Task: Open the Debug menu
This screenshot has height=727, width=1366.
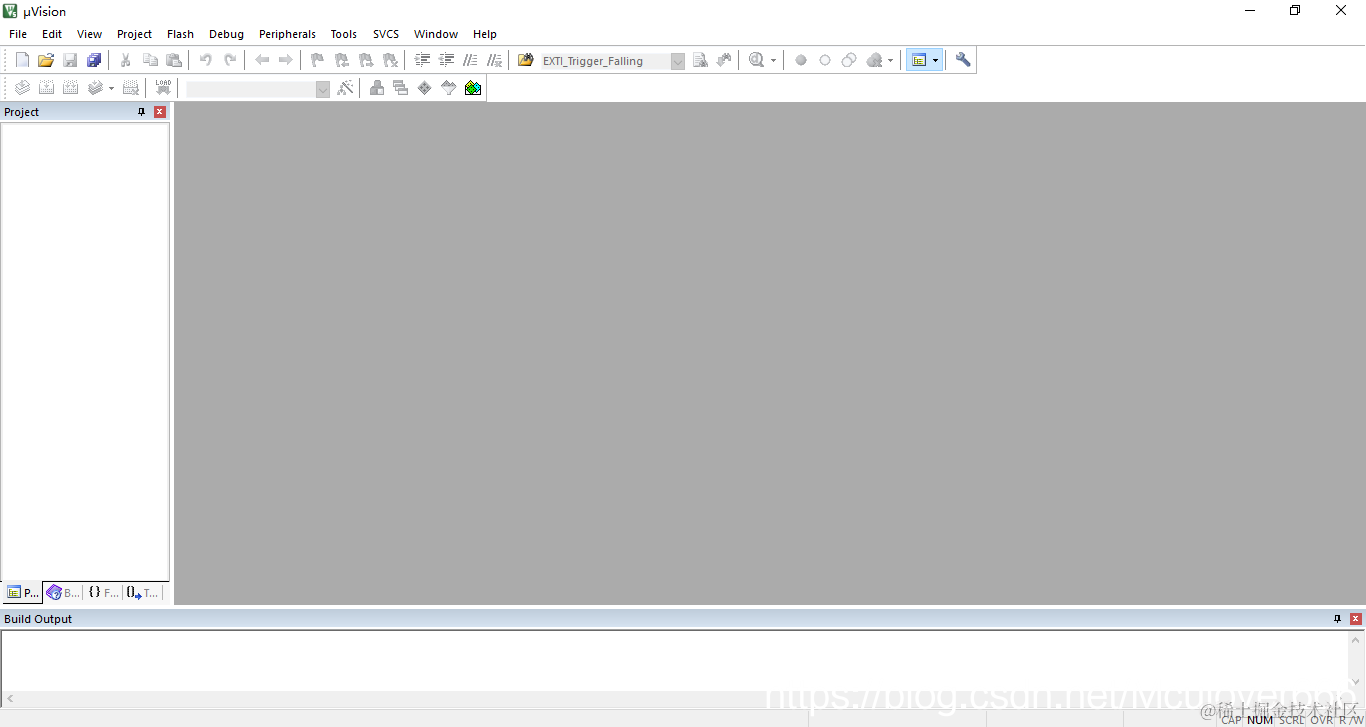Action: (x=227, y=34)
